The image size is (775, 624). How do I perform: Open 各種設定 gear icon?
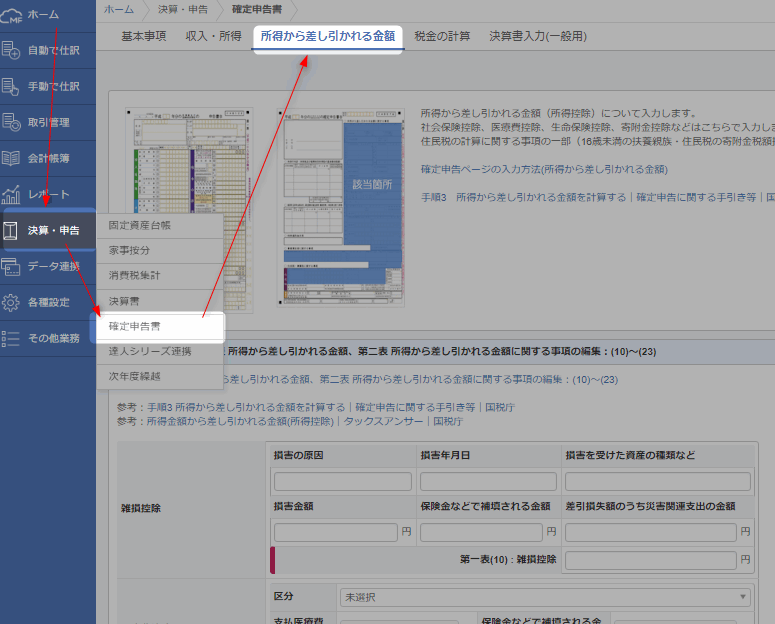point(12,302)
